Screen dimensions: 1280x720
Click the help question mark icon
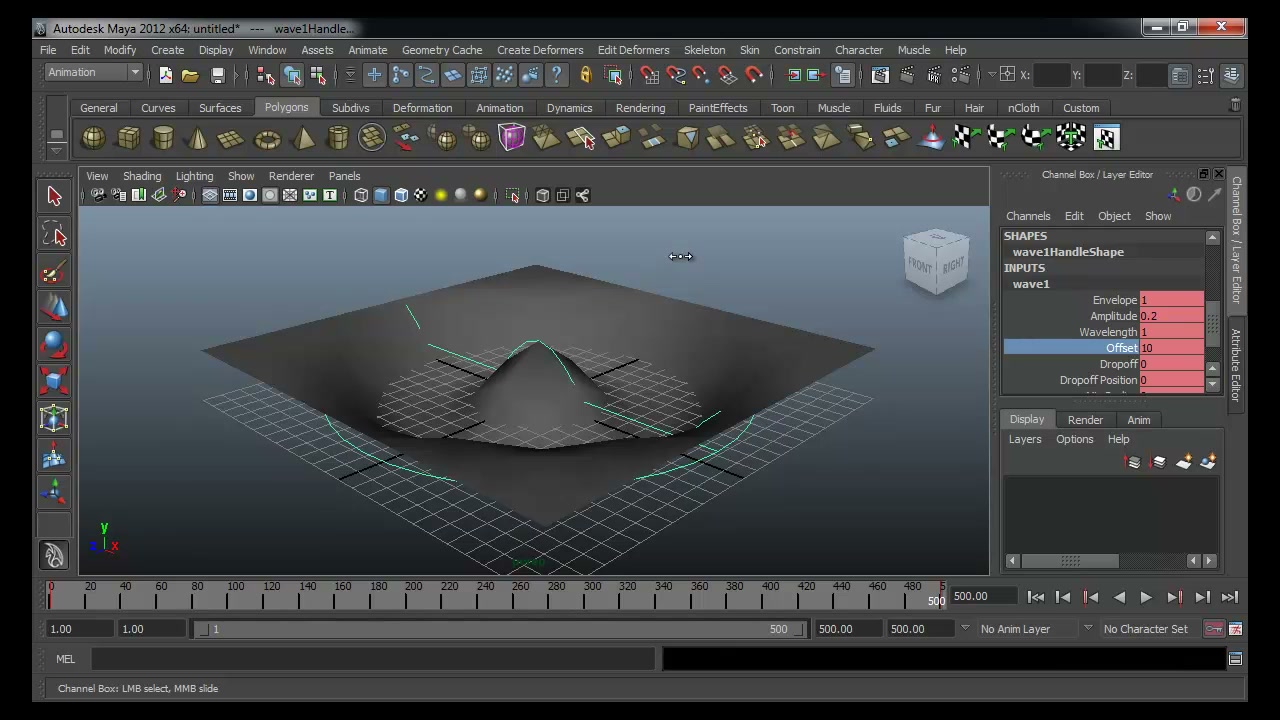pyautogui.click(x=557, y=75)
